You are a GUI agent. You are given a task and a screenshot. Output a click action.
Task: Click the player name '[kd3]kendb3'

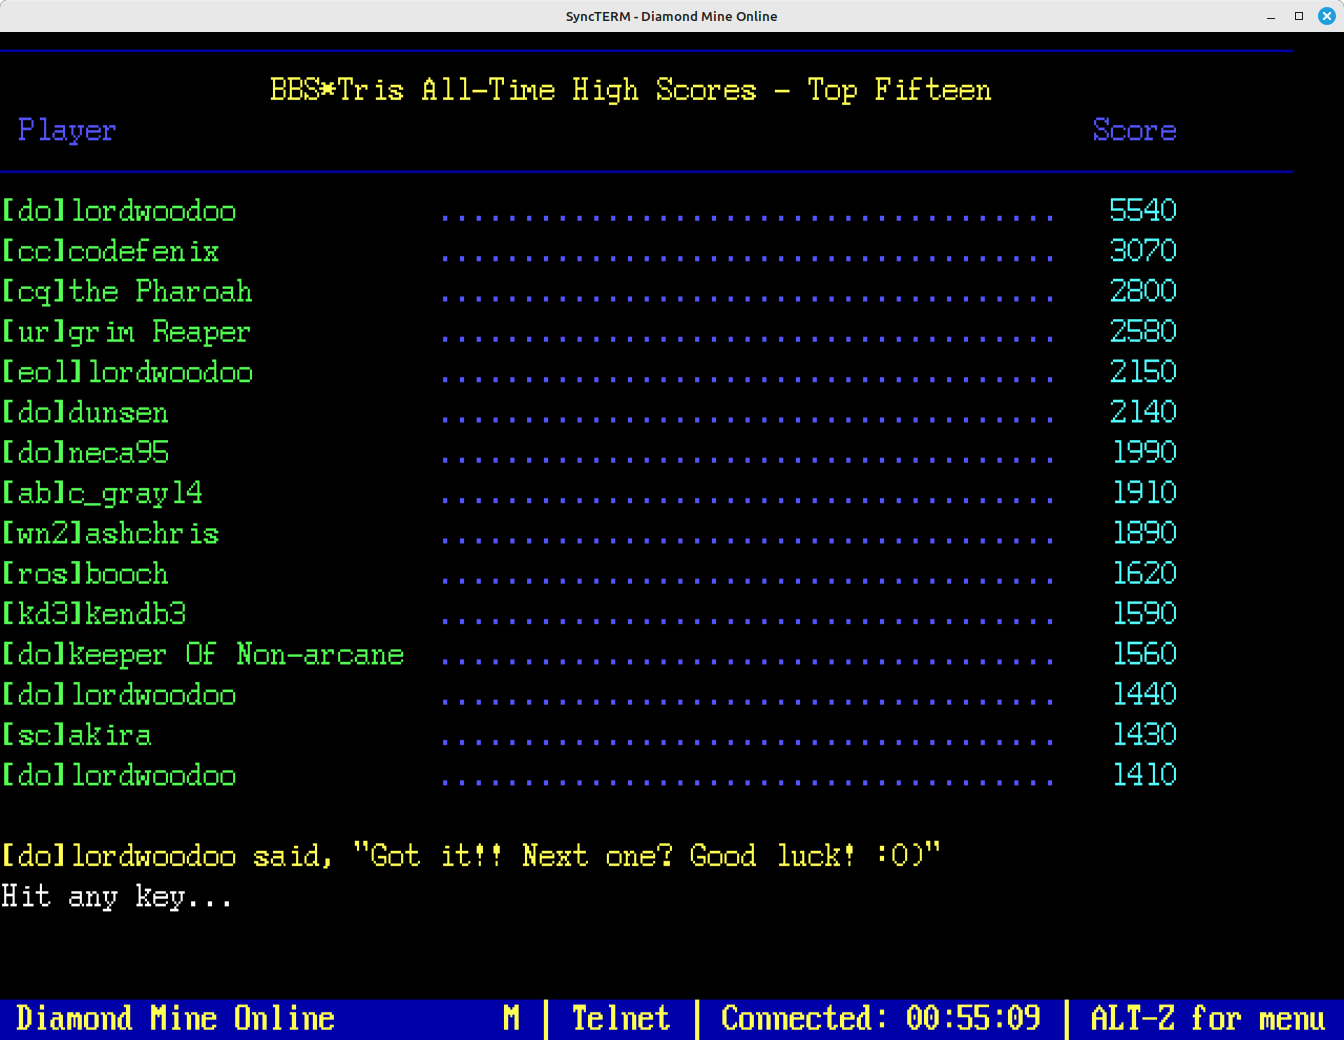pos(94,614)
